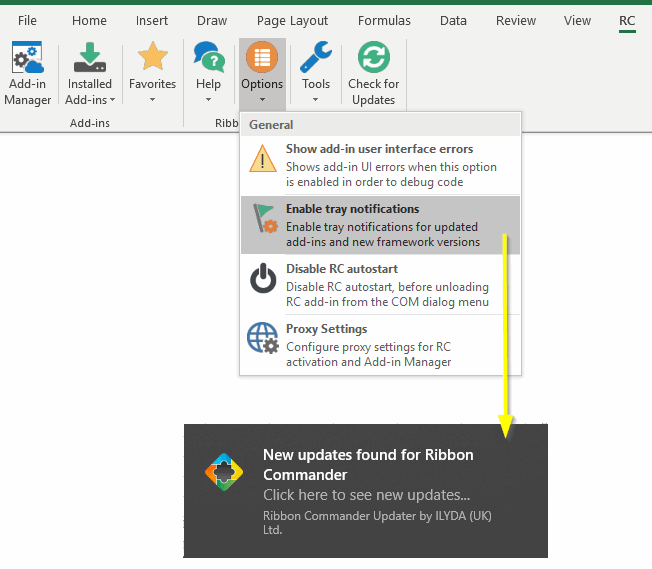Open the Add-in Manager icon
The width and height of the screenshot is (652, 569).
click(27, 57)
